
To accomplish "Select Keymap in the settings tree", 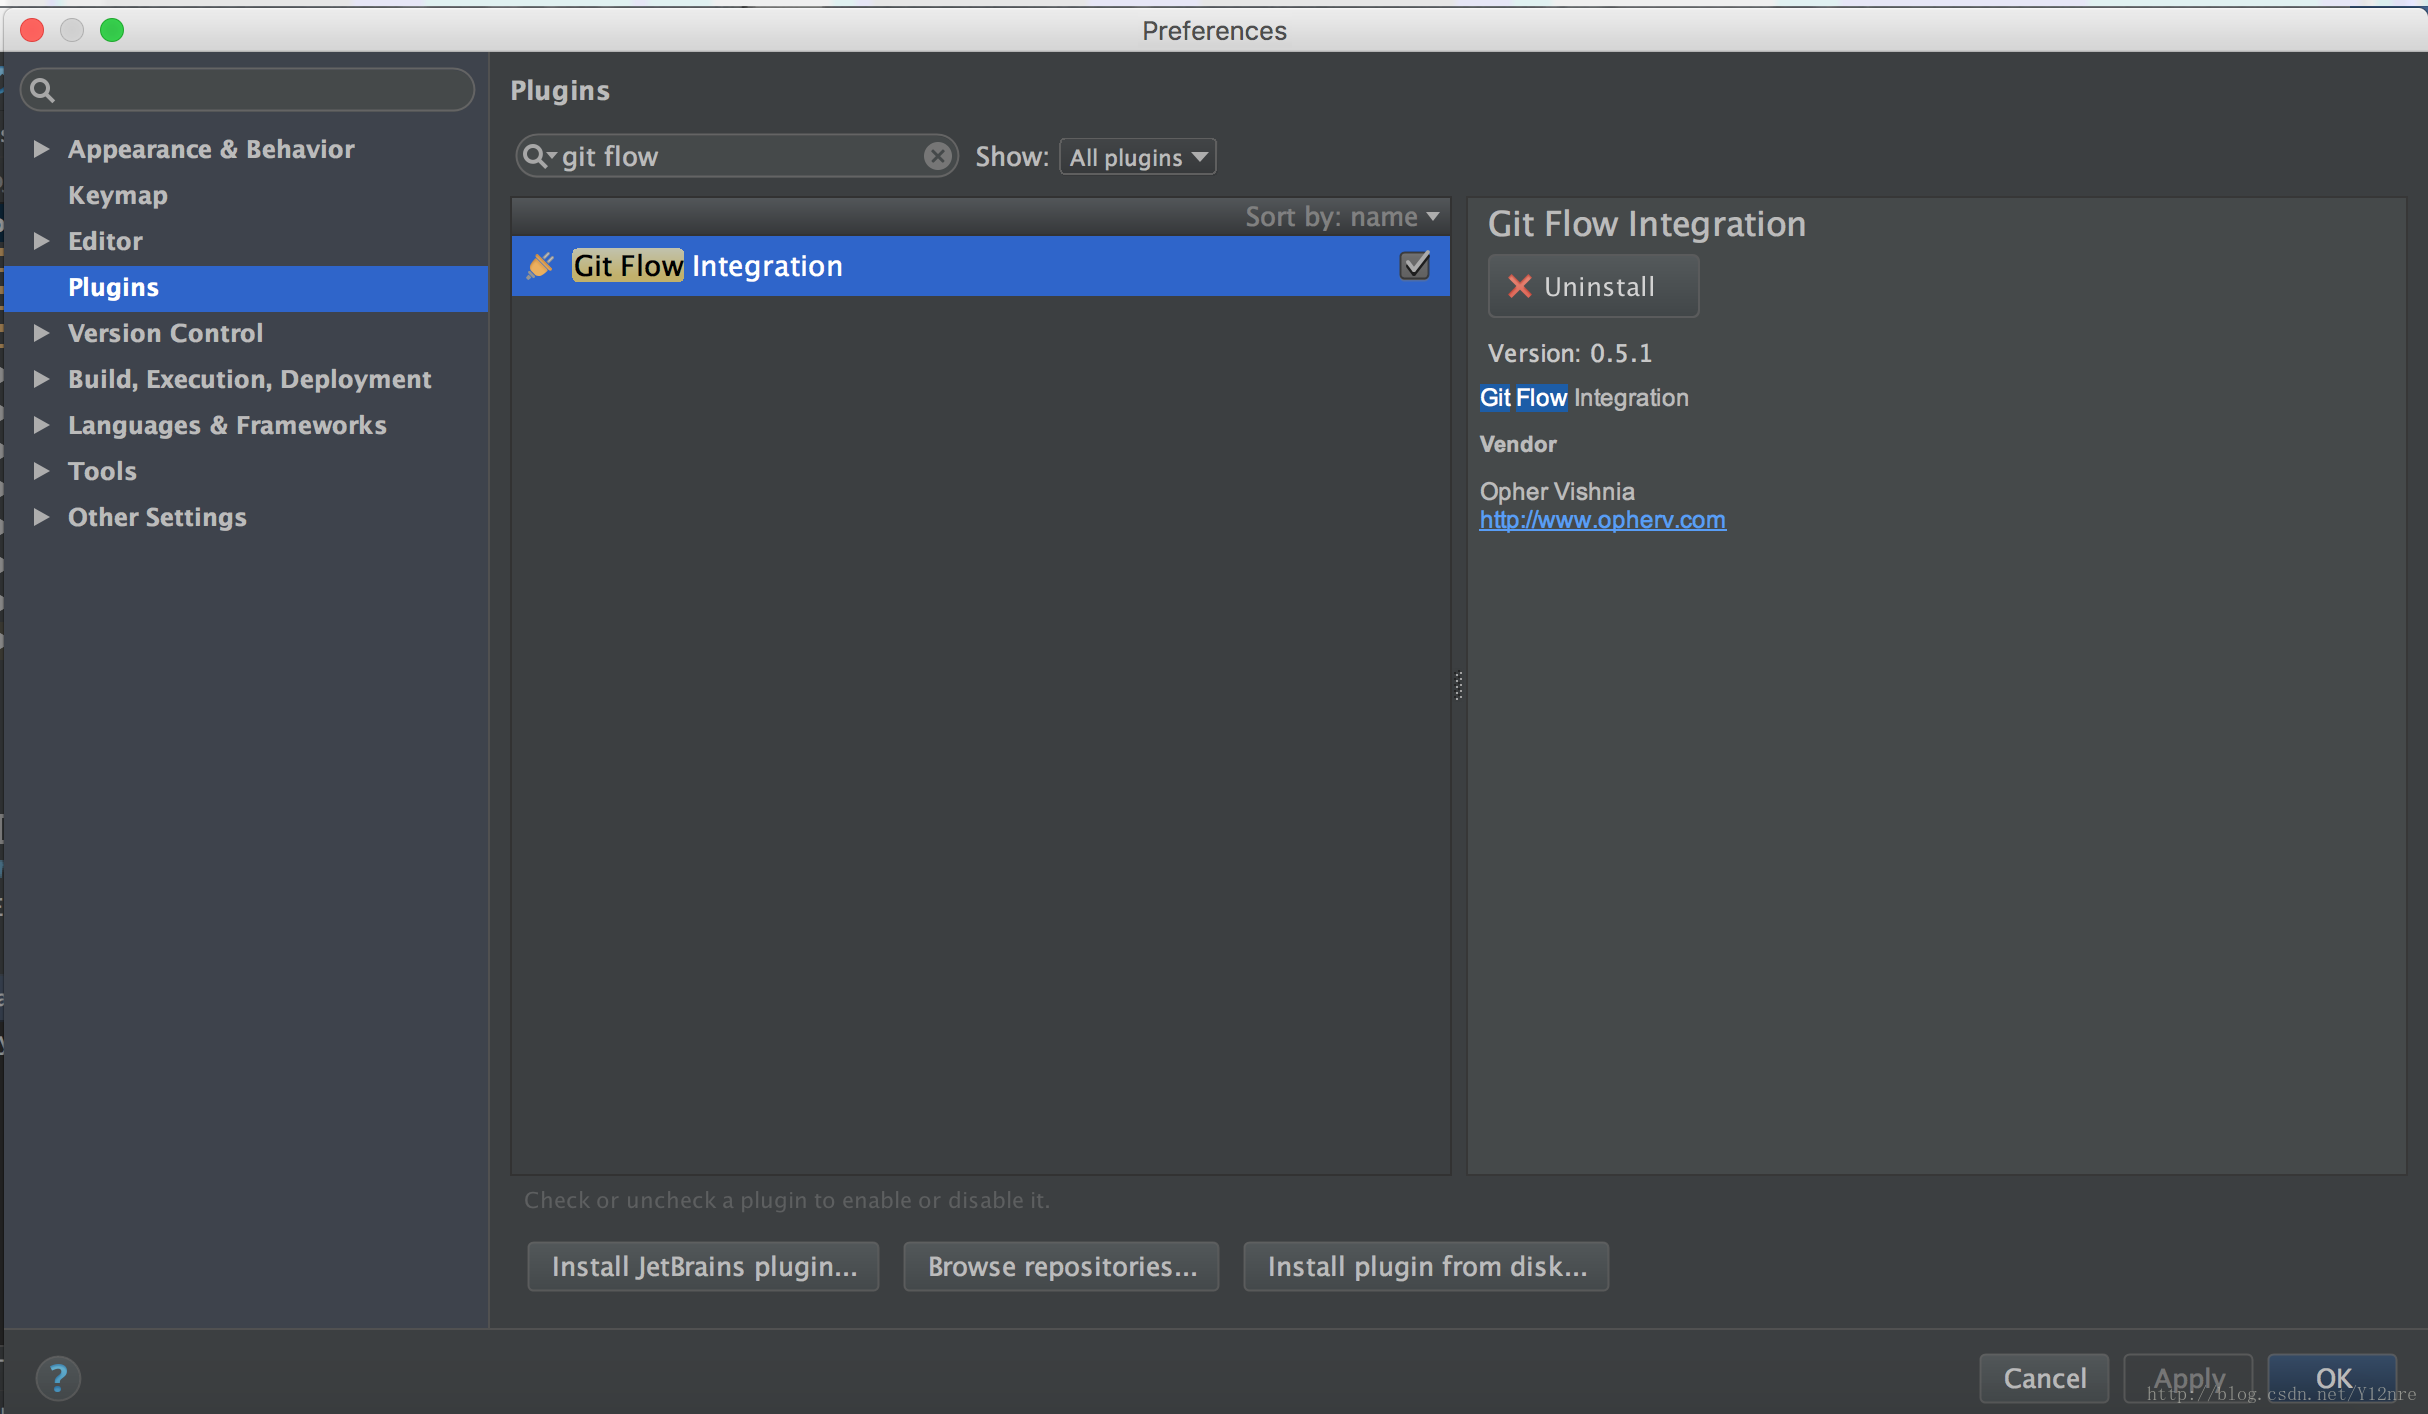I will pos(118,195).
